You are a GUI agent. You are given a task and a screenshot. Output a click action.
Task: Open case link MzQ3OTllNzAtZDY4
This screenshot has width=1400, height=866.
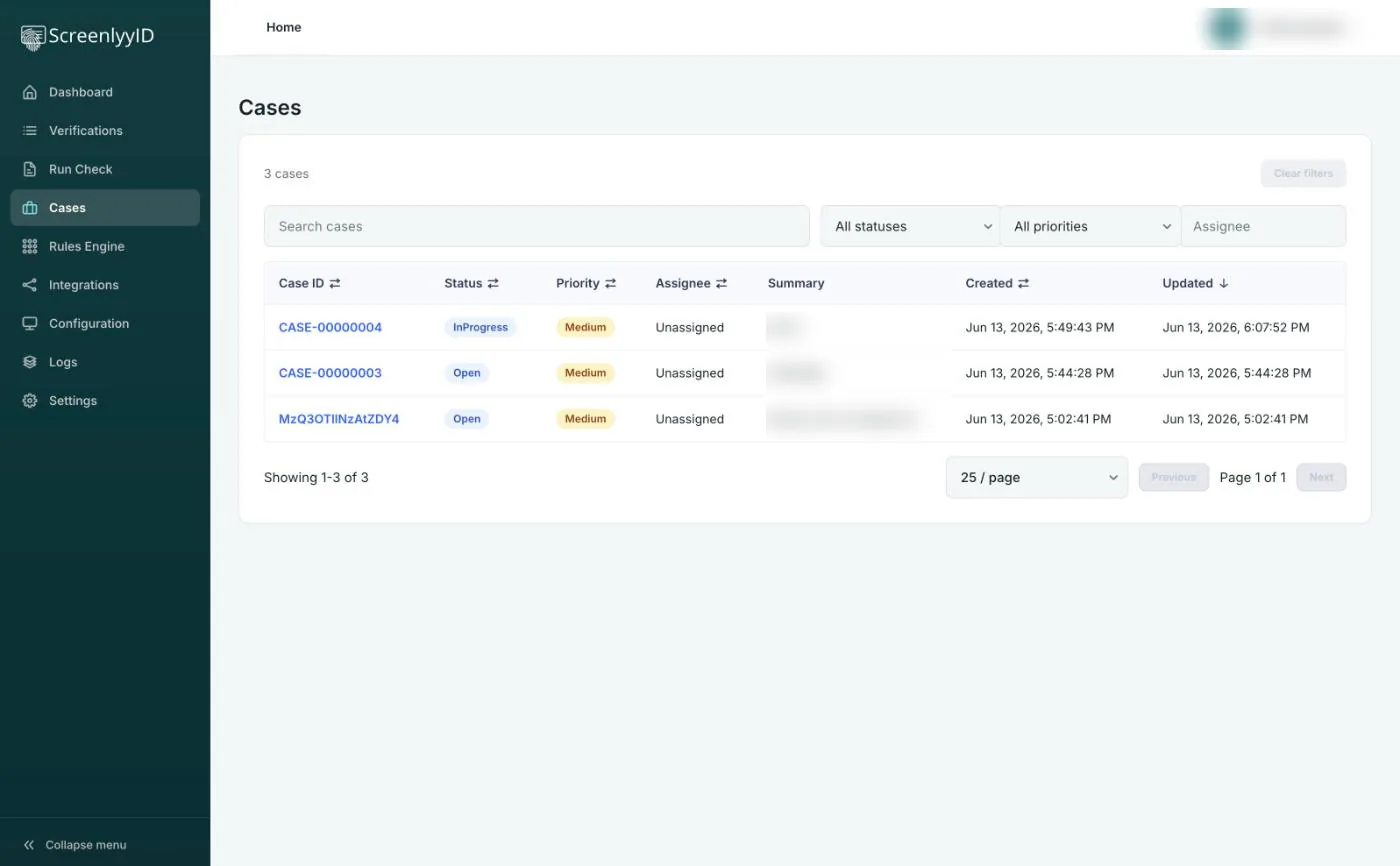339,419
